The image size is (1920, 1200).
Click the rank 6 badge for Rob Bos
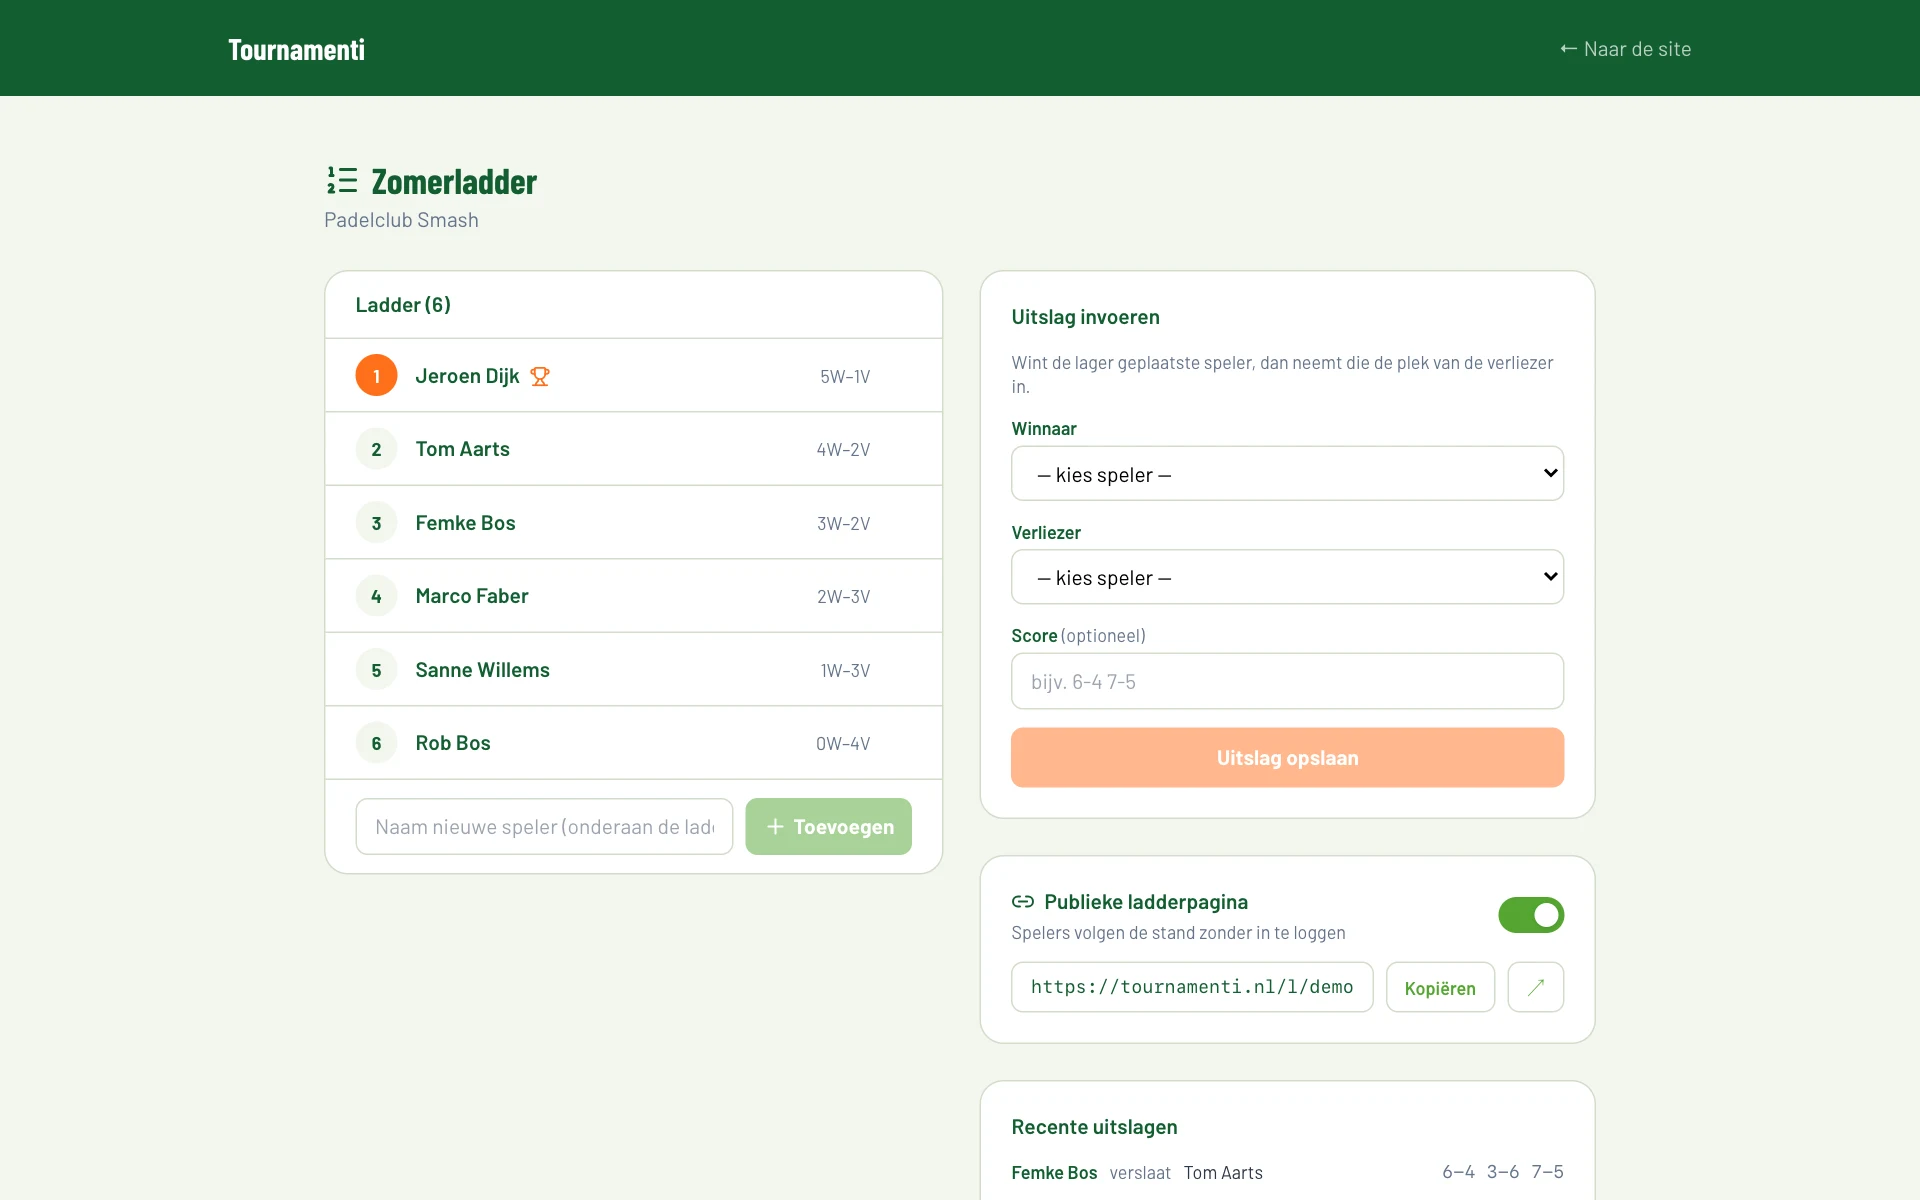376,743
